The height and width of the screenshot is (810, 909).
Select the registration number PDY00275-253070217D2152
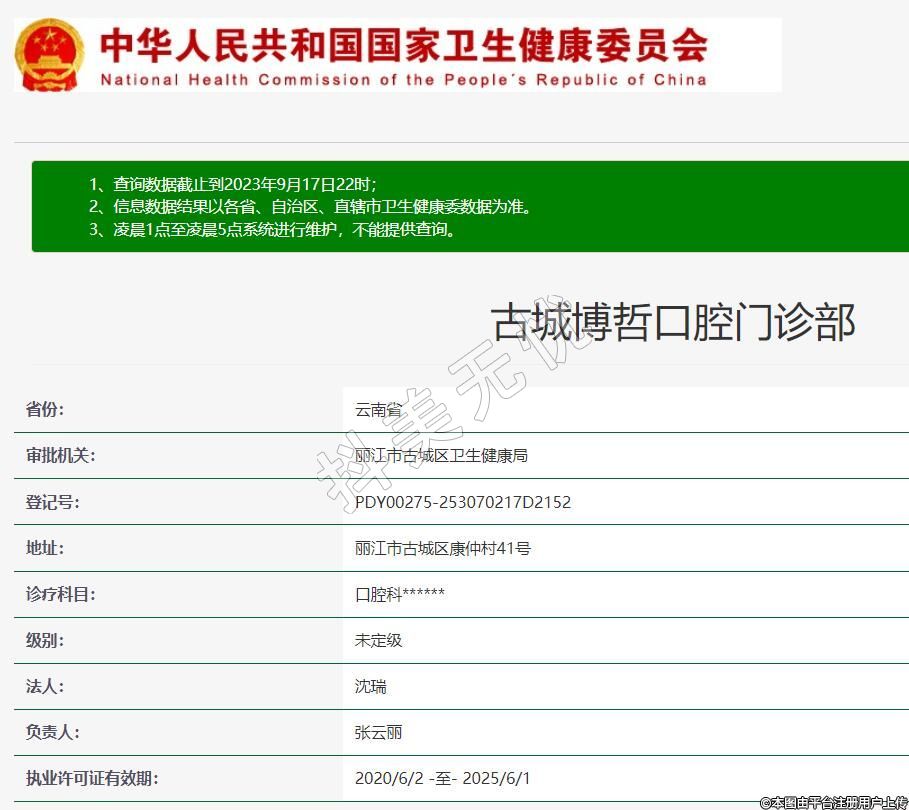(x=462, y=502)
